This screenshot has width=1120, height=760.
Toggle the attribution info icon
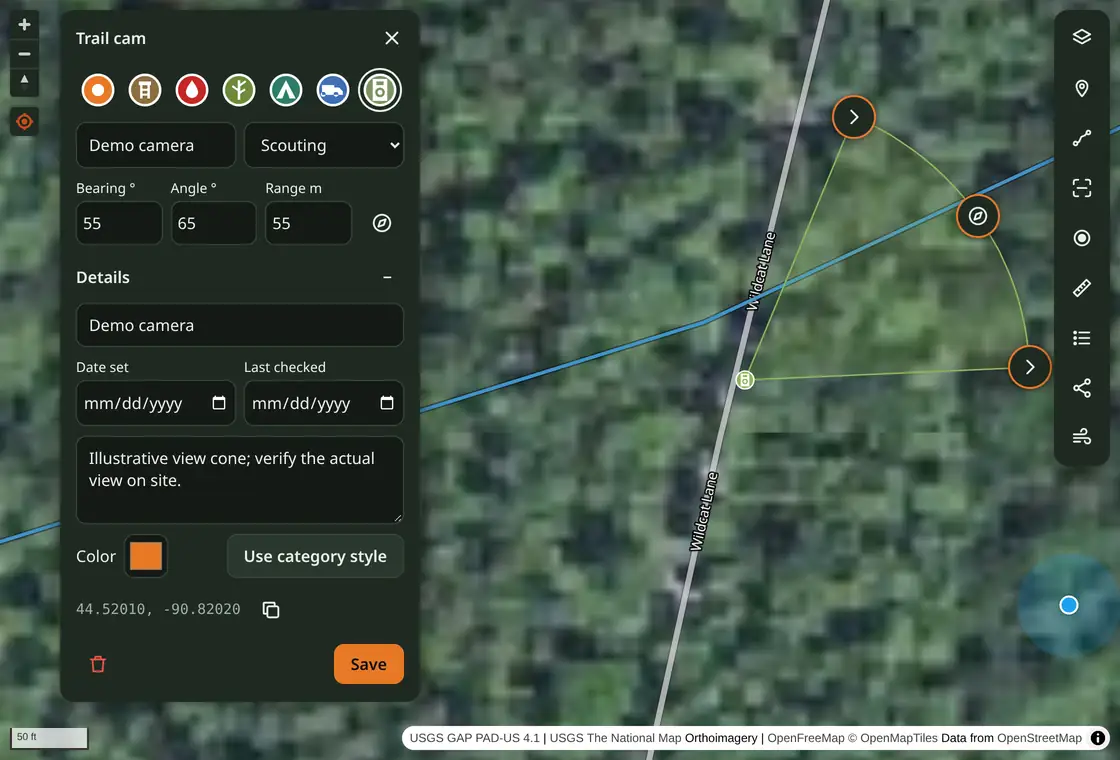point(1098,738)
